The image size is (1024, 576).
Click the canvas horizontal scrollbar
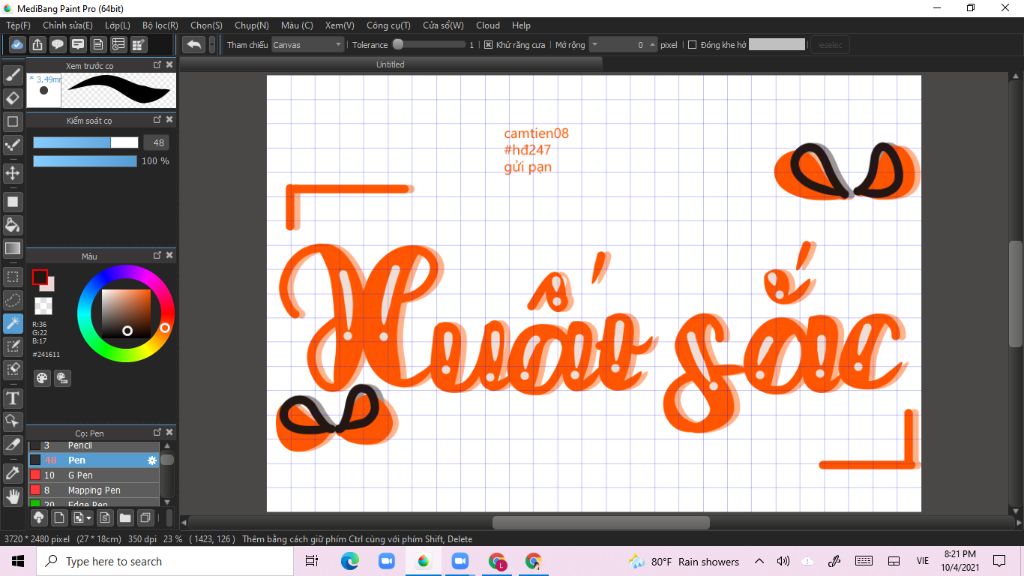click(601, 522)
